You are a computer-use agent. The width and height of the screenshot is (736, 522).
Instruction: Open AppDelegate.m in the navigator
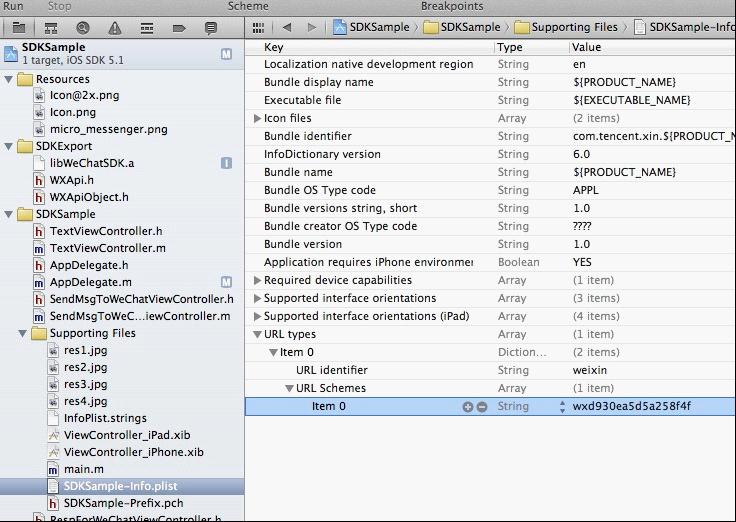click(x=90, y=283)
